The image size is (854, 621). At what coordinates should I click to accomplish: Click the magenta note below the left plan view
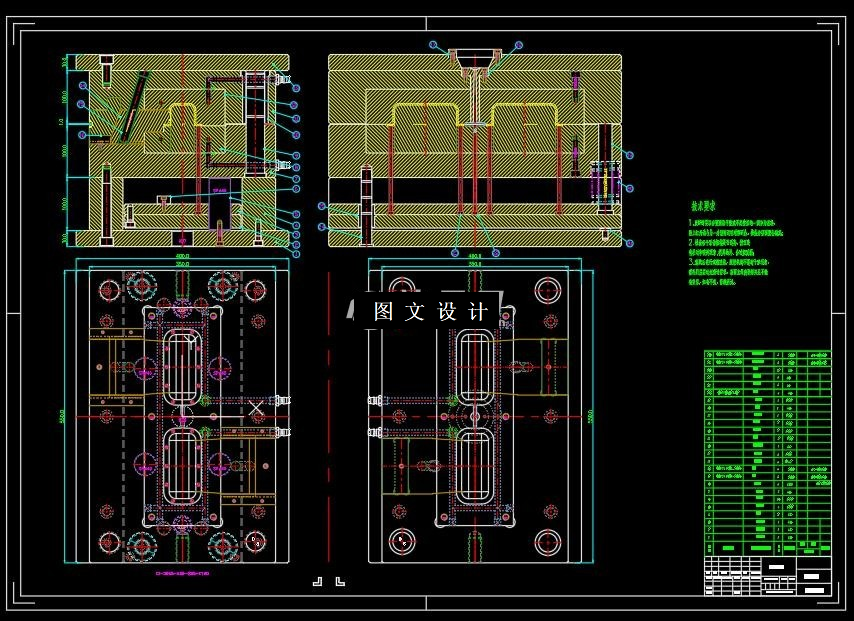tap(182, 573)
